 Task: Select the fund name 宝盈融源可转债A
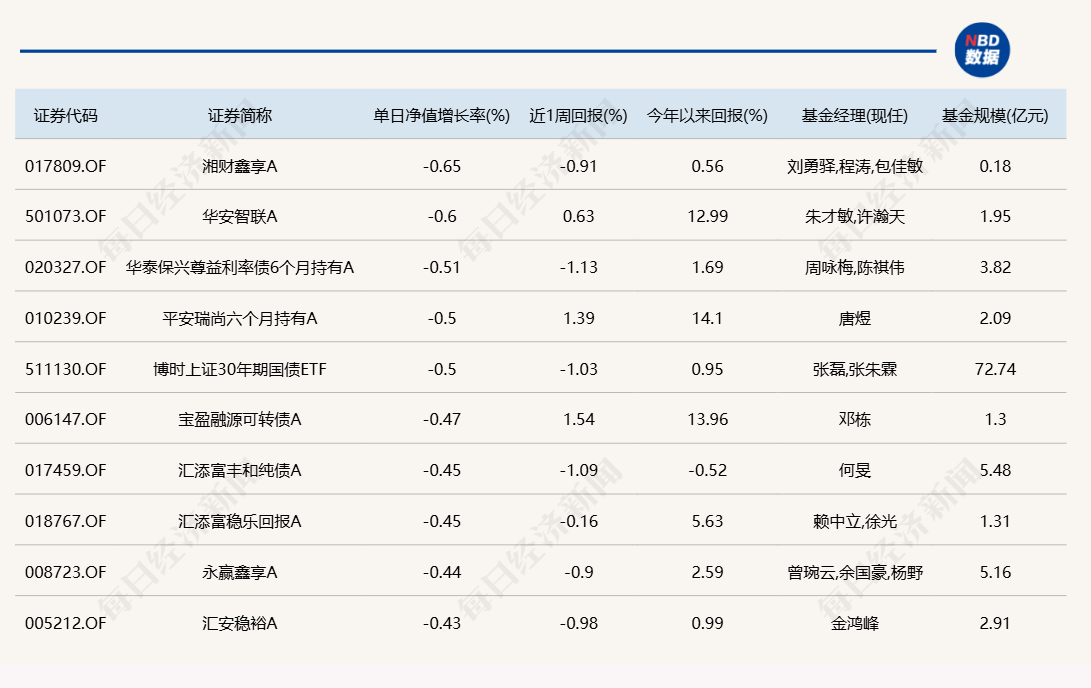click(x=239, y=419)
